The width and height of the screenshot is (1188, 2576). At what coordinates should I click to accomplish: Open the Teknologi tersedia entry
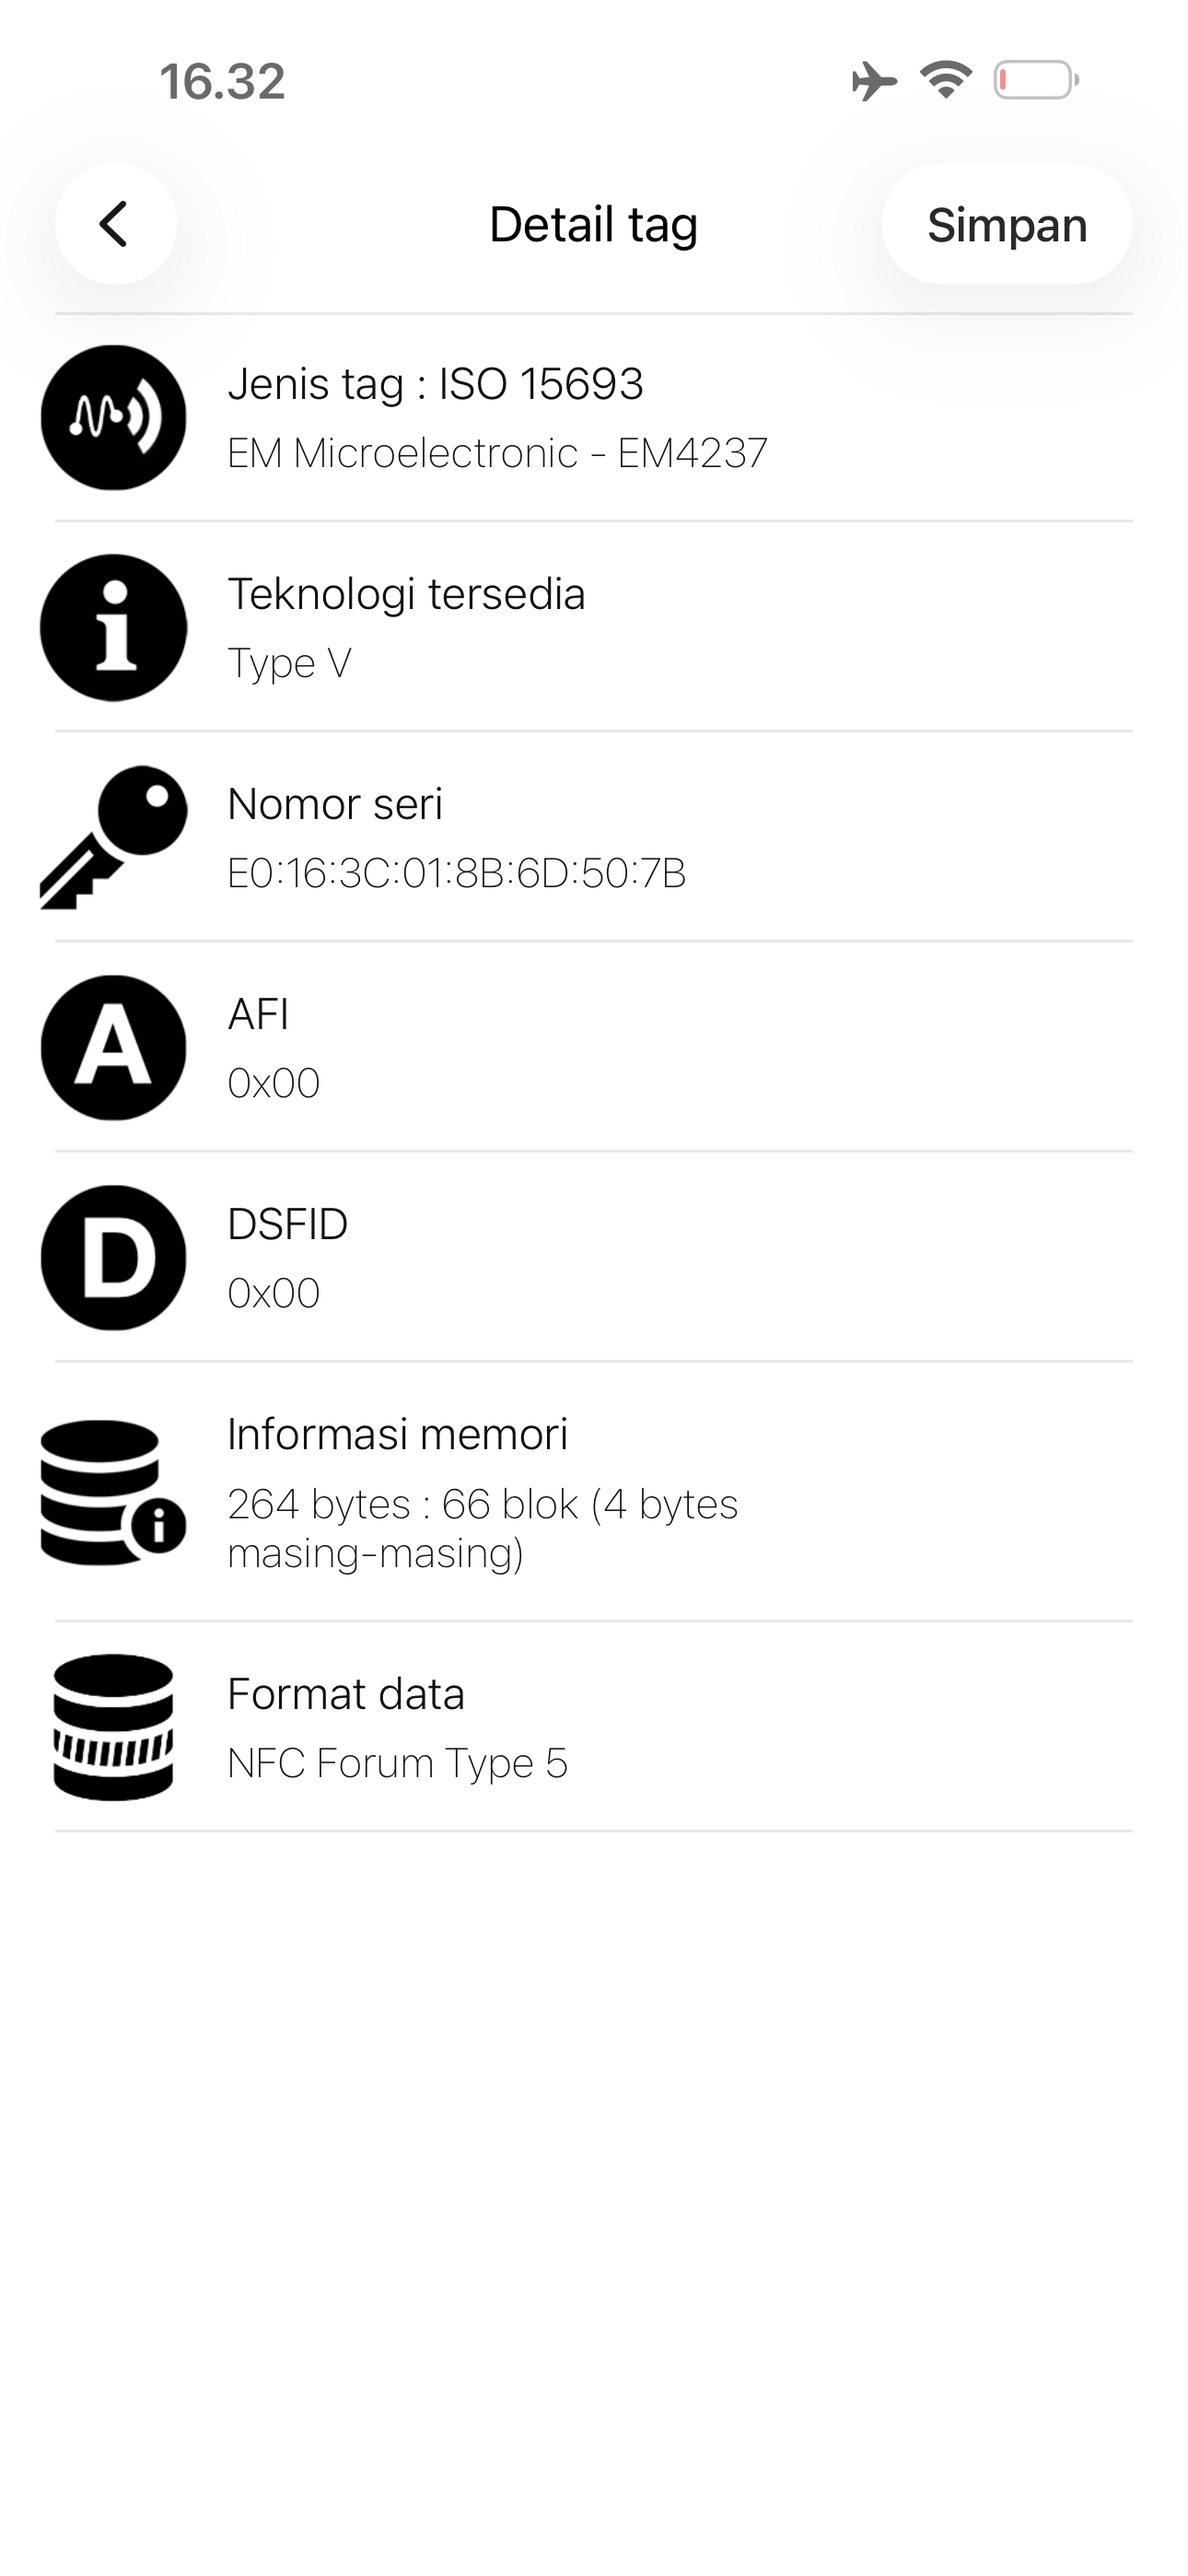[594, 628]
